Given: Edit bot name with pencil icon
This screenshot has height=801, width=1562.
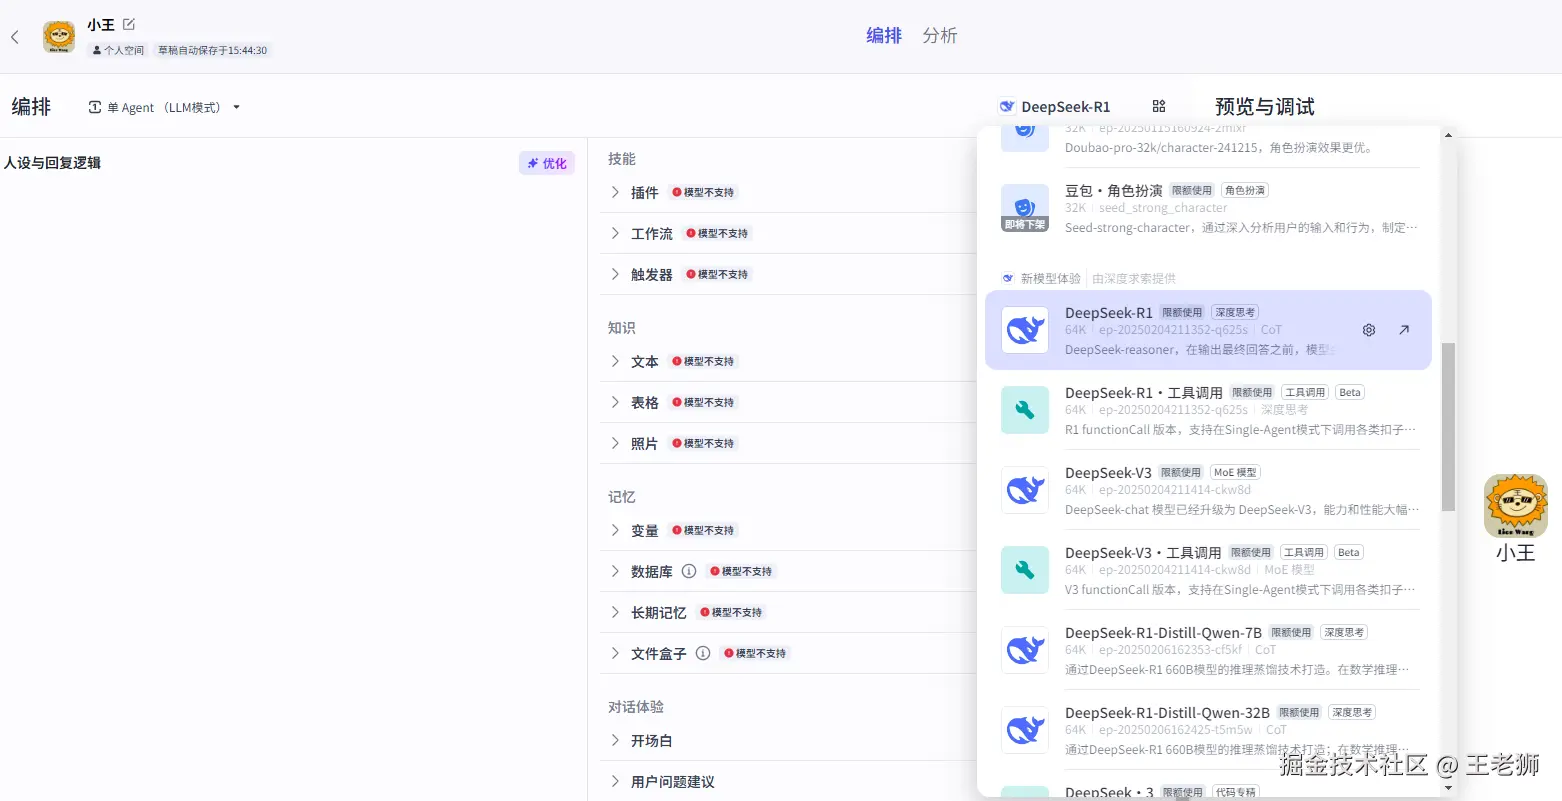Looking at the screenshot, I should pyautogui.click(x=129, y=24).
